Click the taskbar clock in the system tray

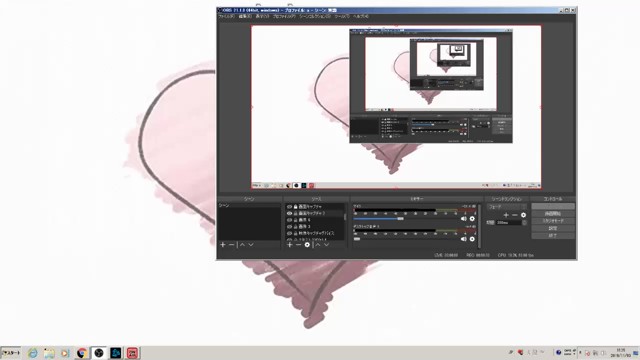[x=620, y=353]
